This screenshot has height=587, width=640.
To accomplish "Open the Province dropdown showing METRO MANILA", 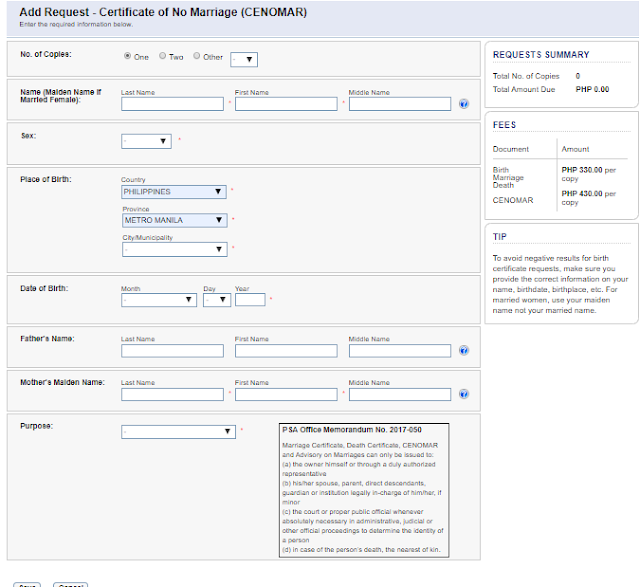I will point(173,220).
